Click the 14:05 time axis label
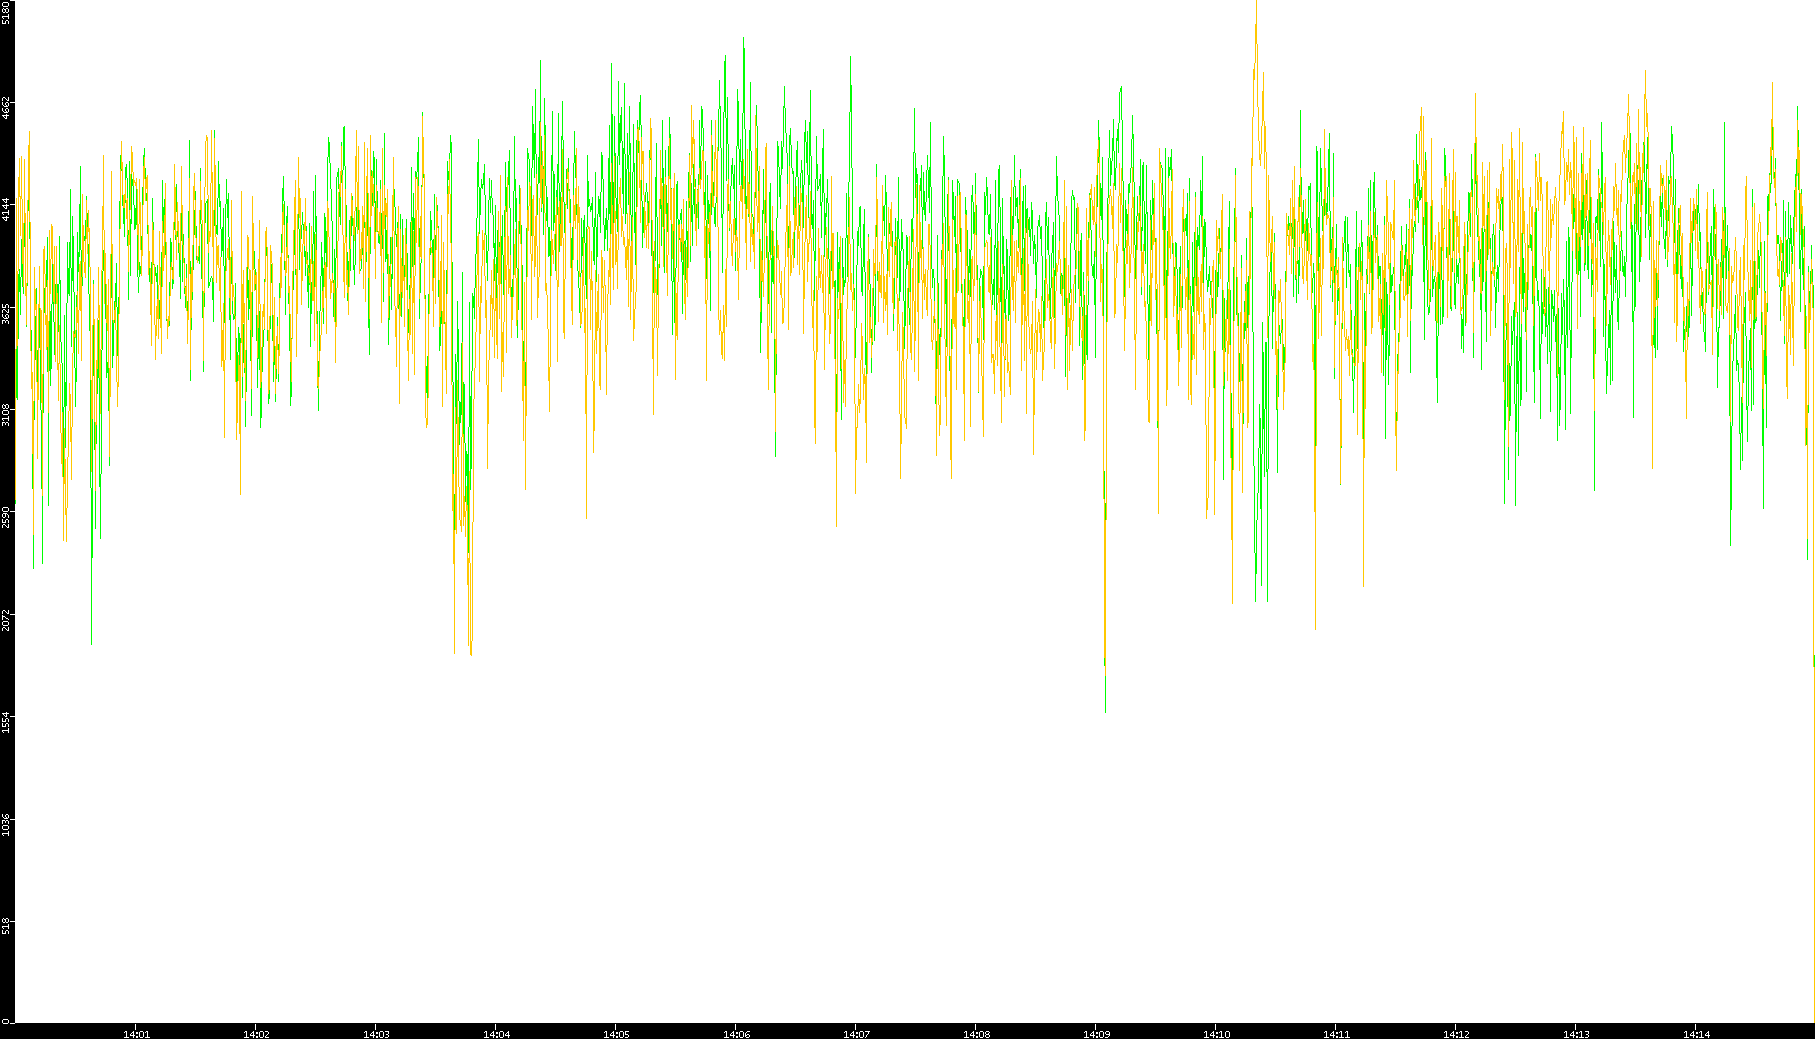 point(616,1034)
